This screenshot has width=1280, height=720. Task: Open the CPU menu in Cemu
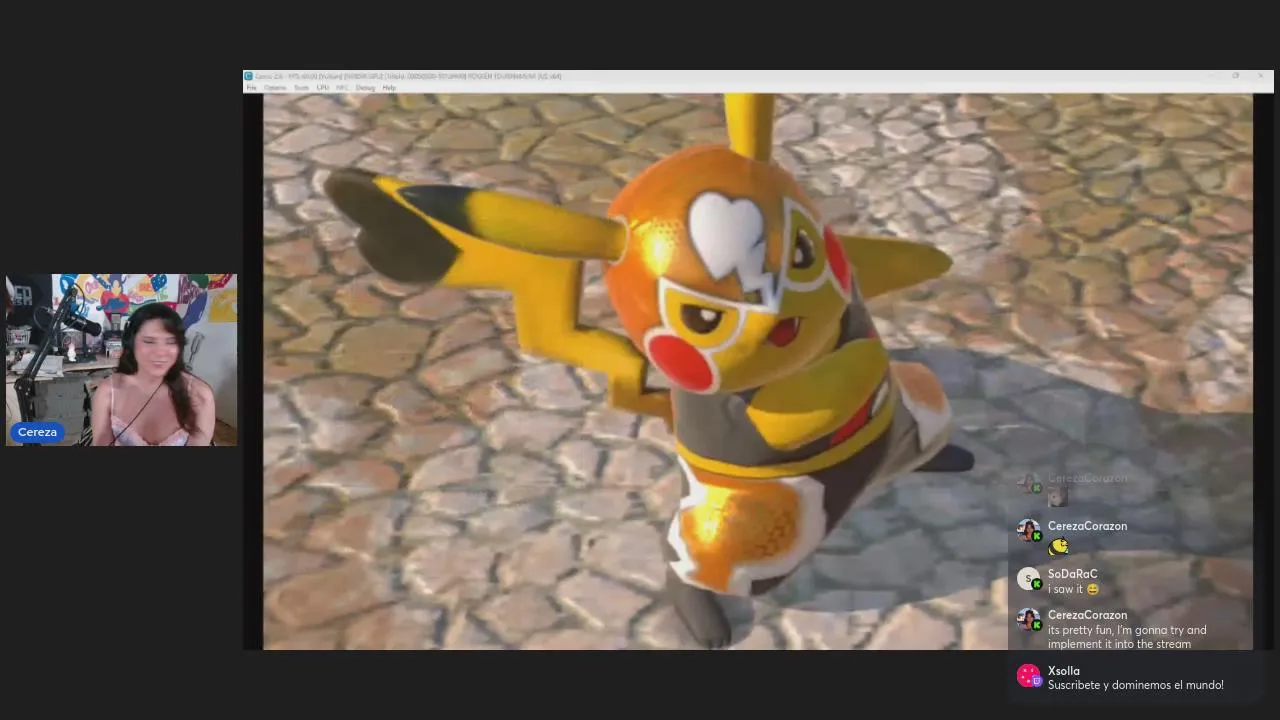click(x=323, y=88)
